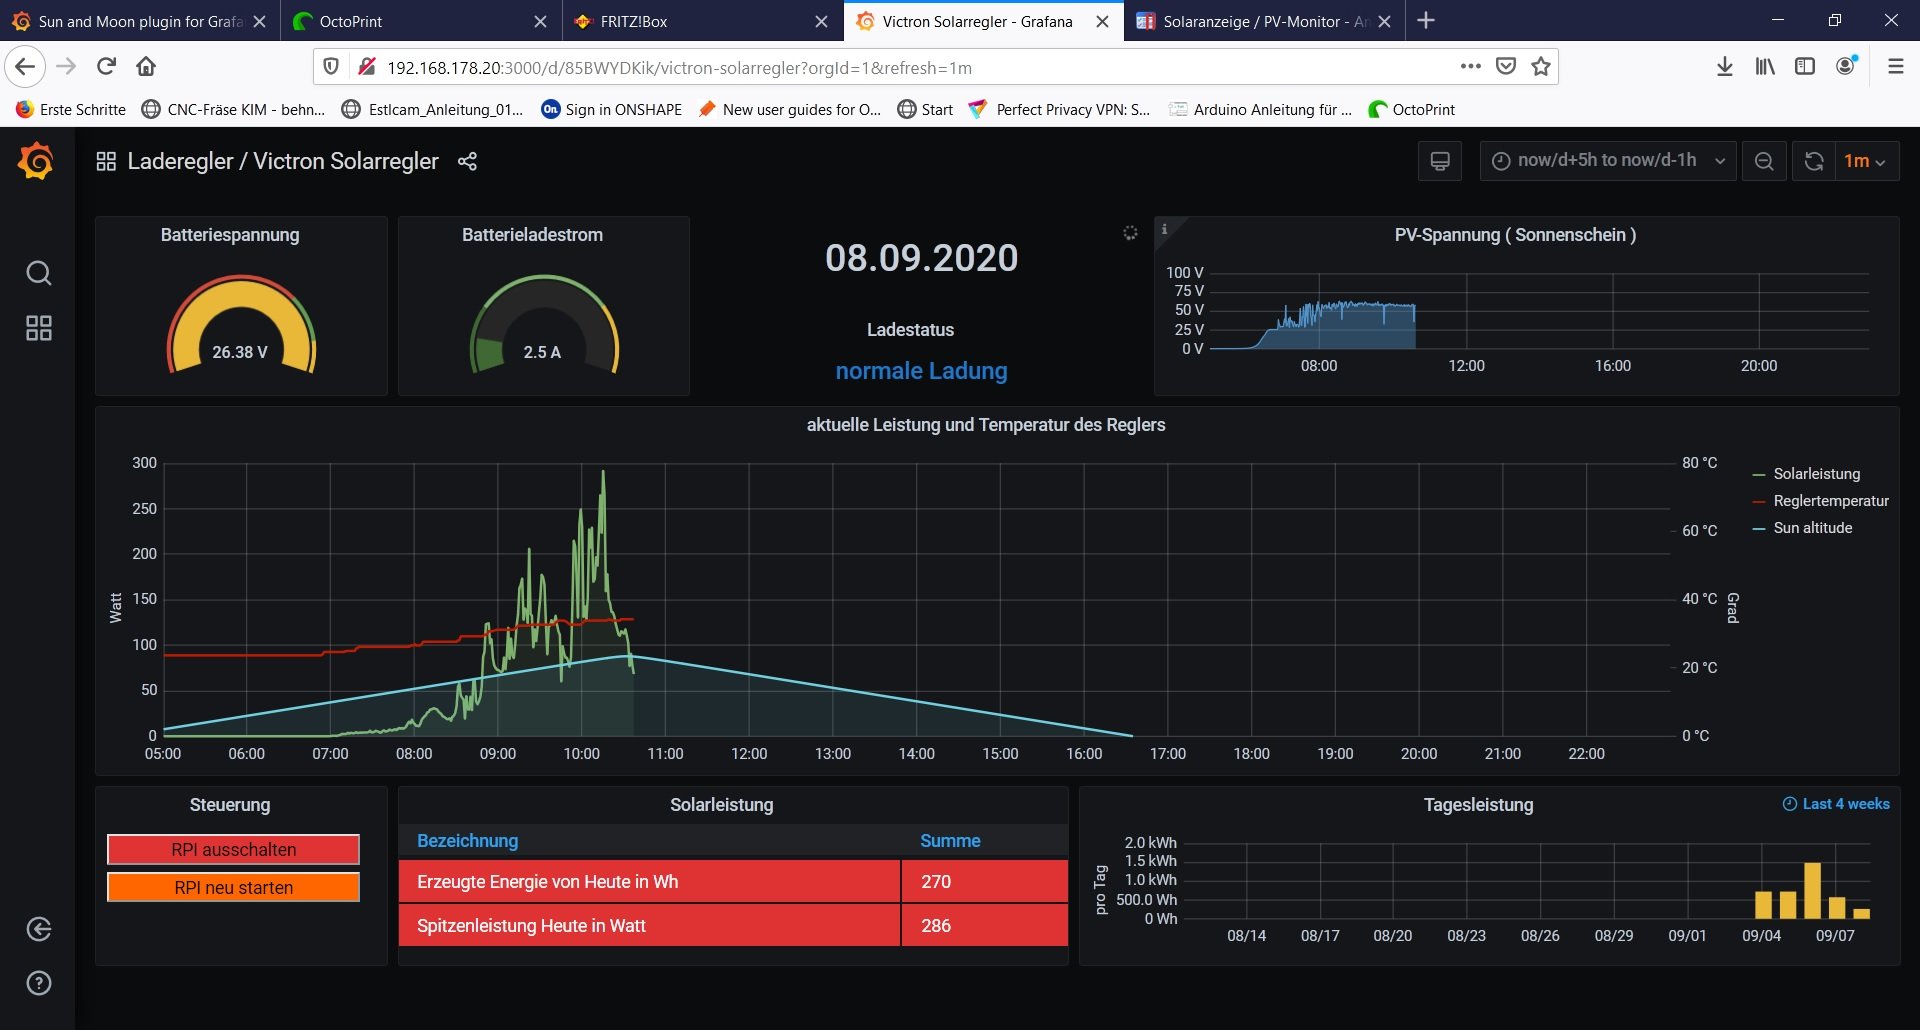Click the browser URL address field
The height and width of the screenshot is (1030, 1920).
(900, 67)
